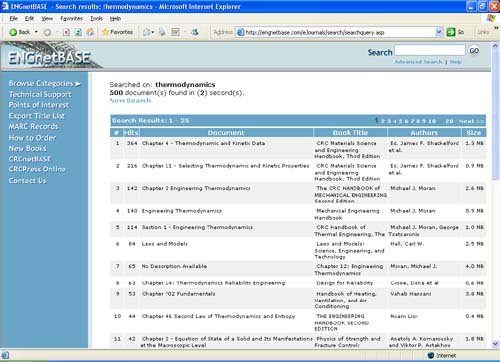Expand the address bar dropdown
The height and width of the screenshot is (362, 500).
439,32
